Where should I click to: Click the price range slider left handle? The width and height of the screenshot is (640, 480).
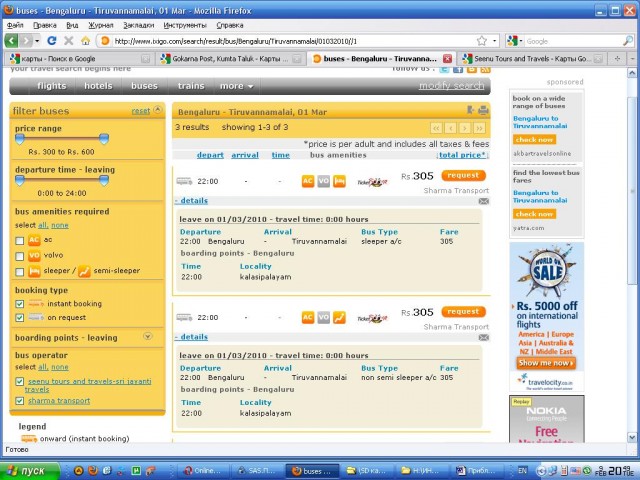(20, 139)
